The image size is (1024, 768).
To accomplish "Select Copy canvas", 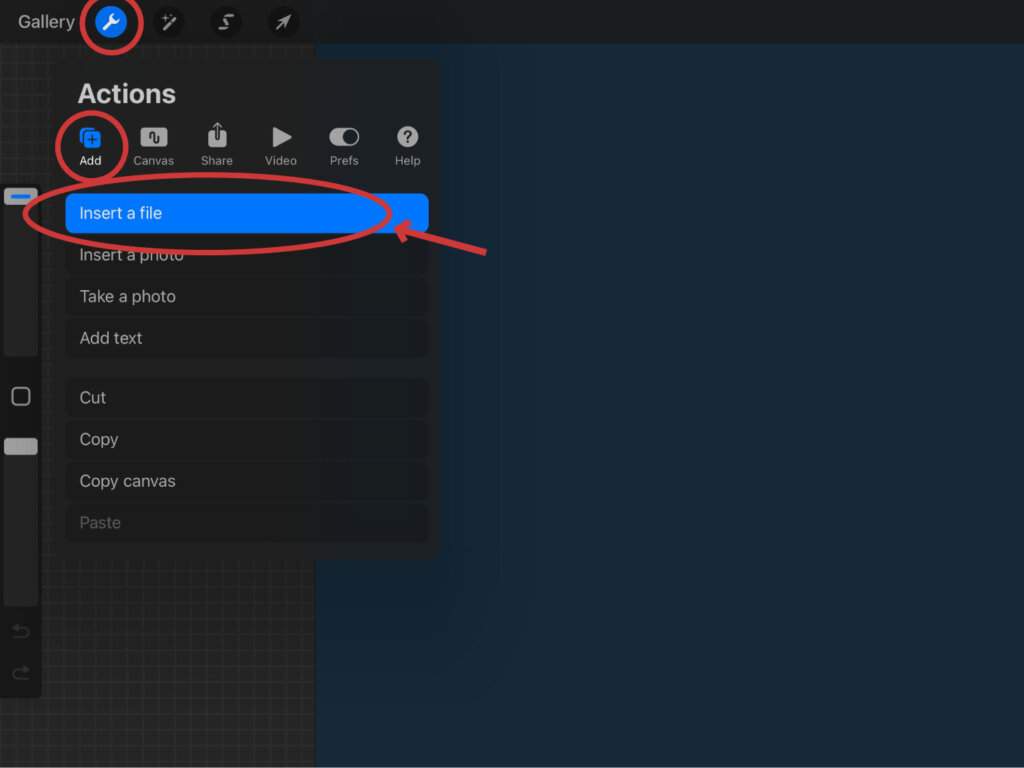I will point(246,482).
